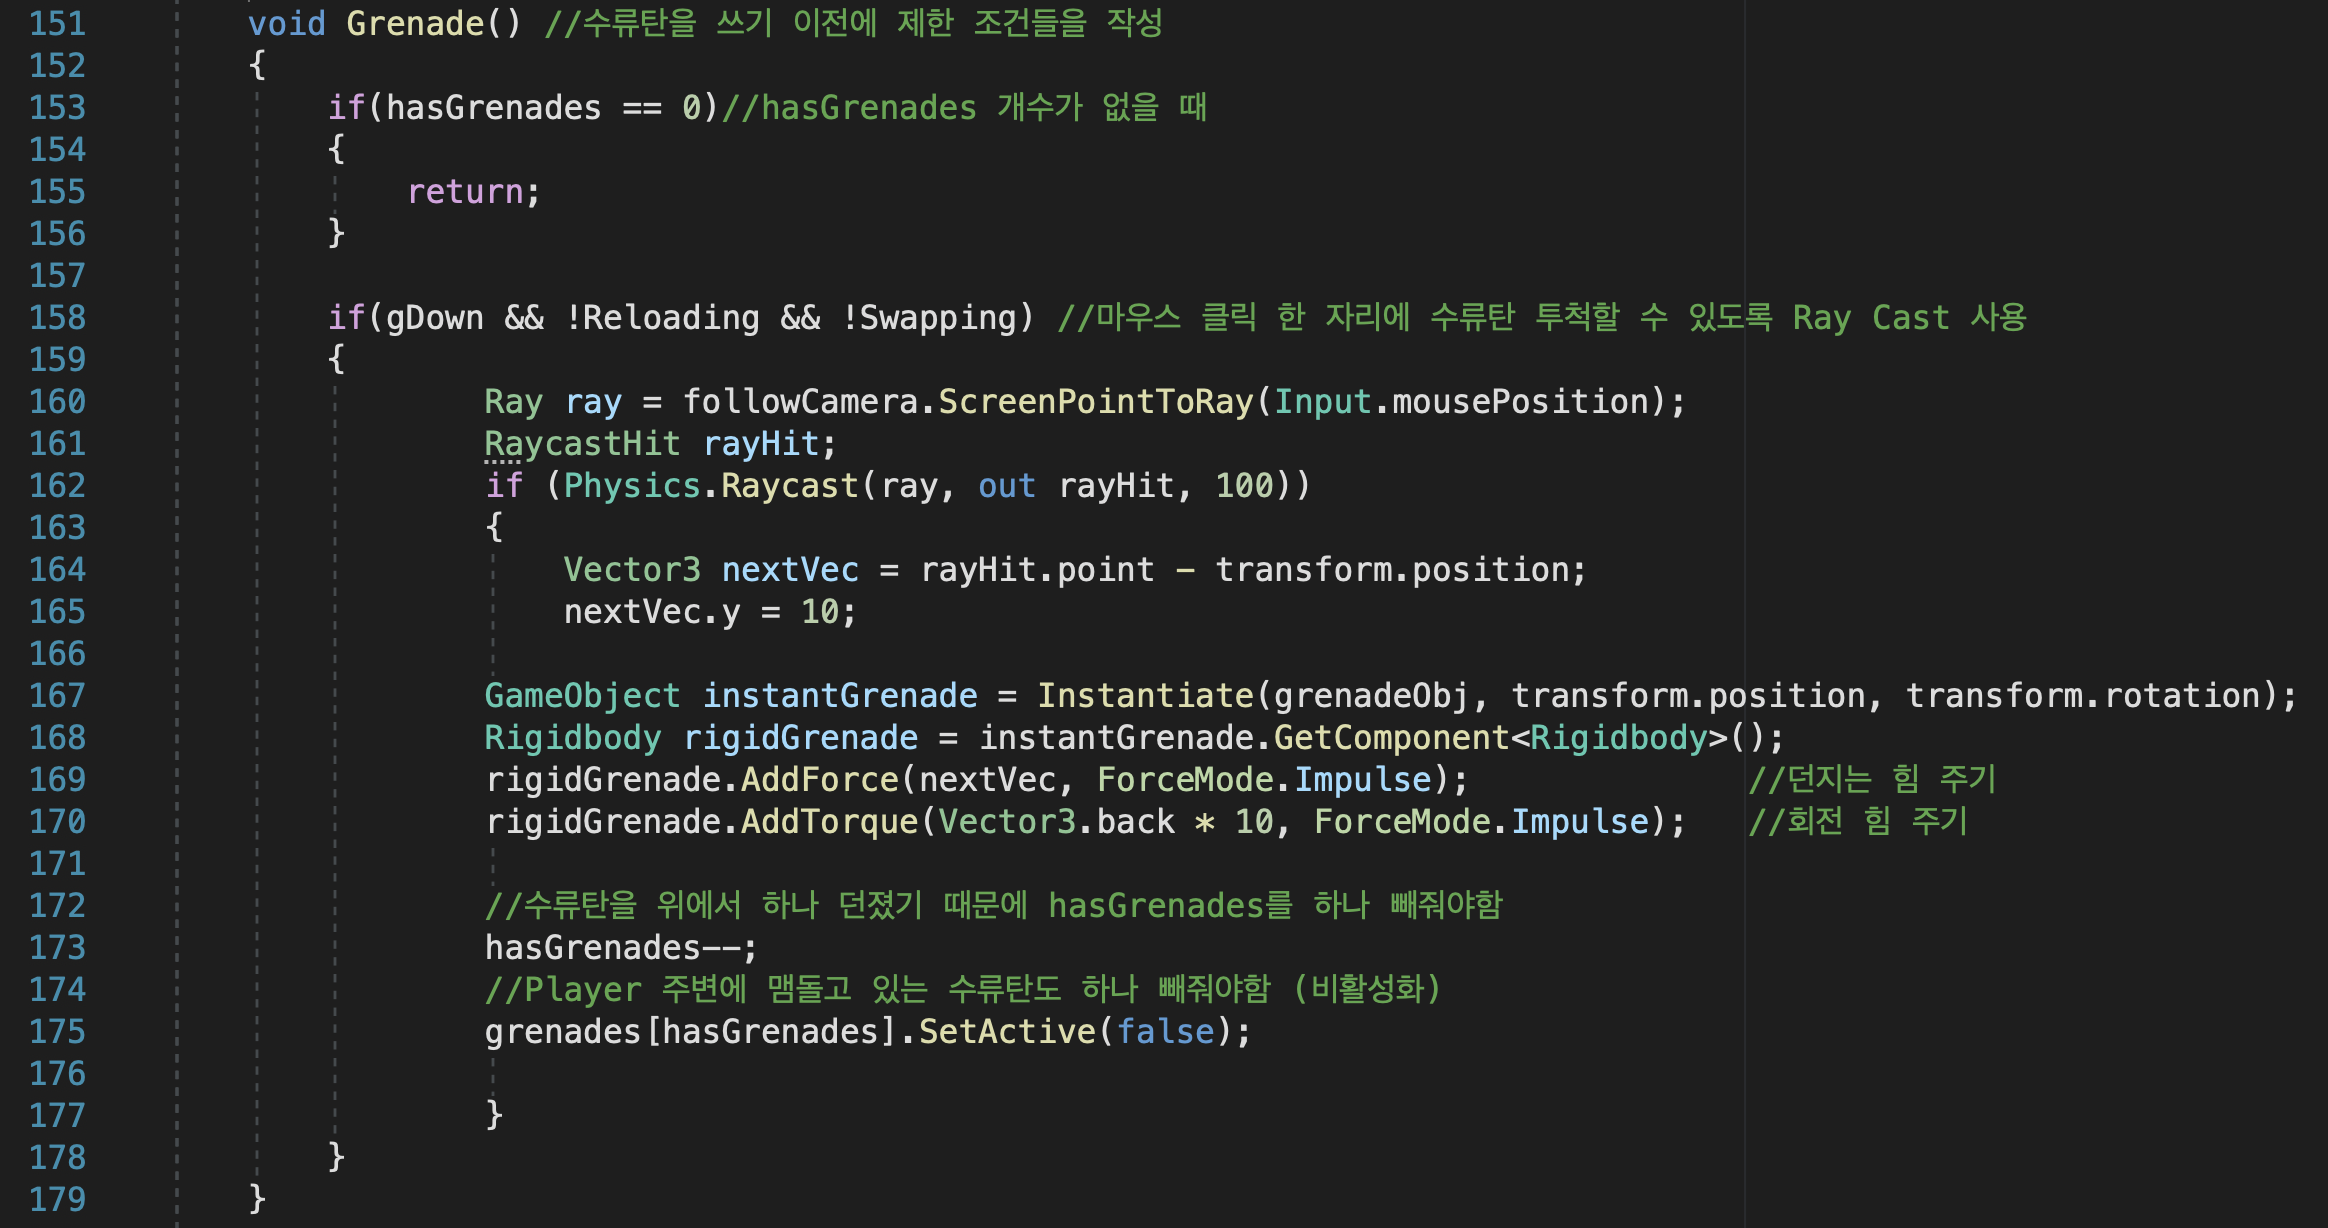Click line number 158 in the gutter
Image resolution: width=2328 pixels, height=1228 pixels.
57,317
